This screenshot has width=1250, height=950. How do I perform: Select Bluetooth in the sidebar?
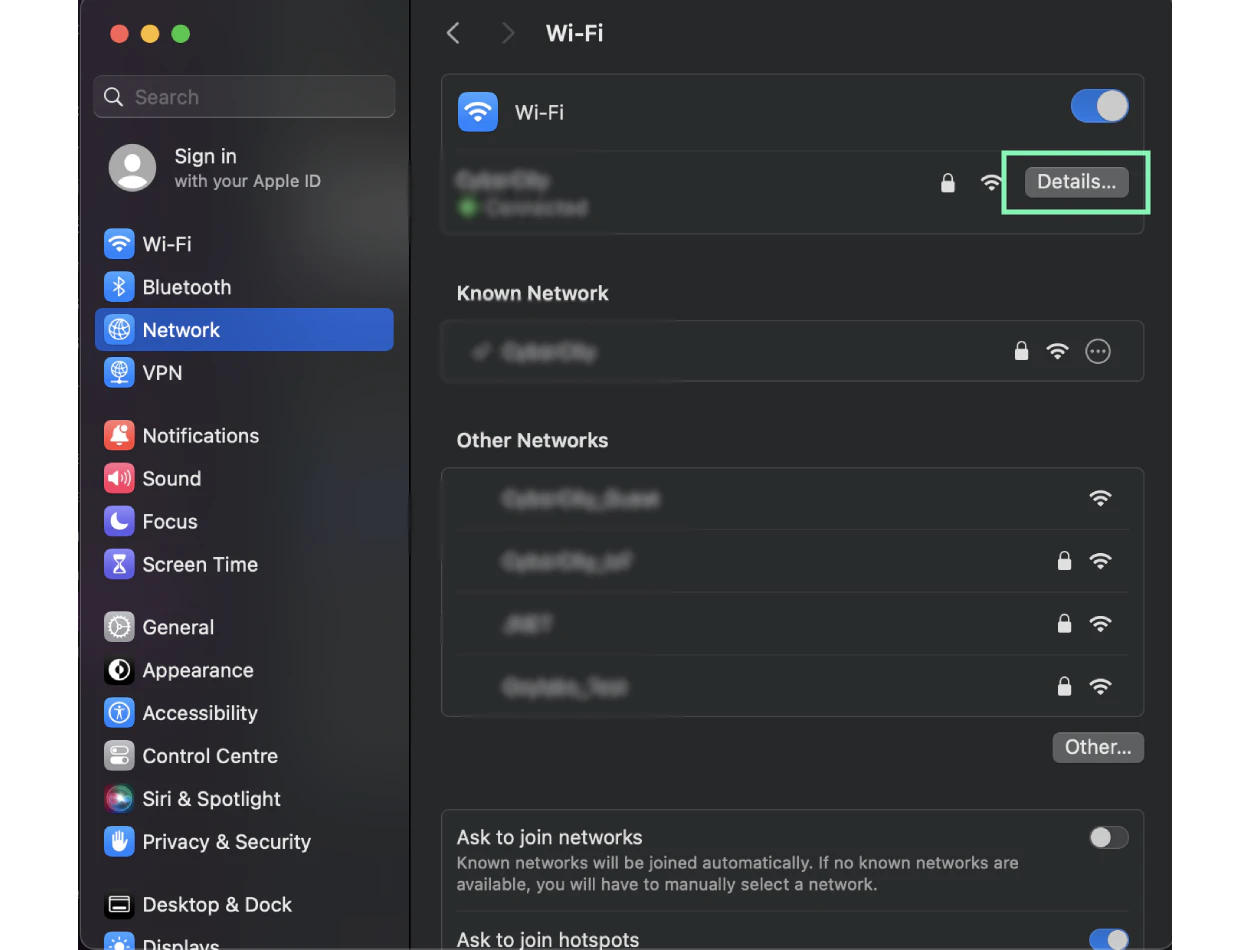tap(244, 287)
